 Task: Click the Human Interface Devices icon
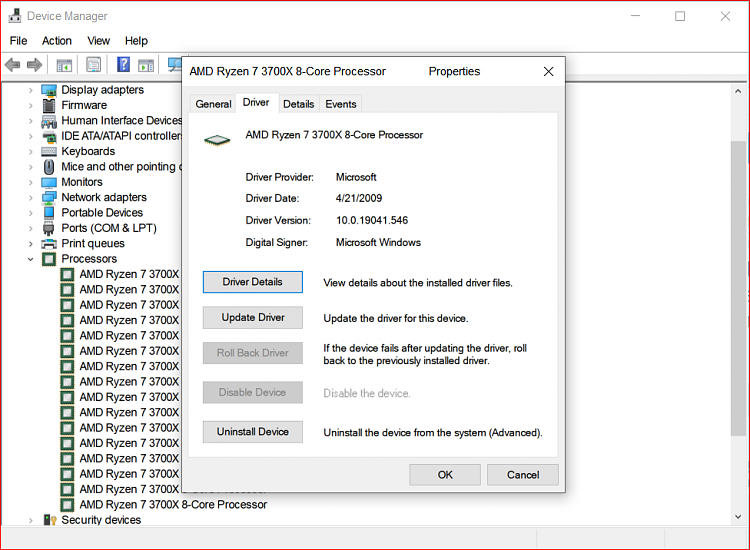(49, 121)
